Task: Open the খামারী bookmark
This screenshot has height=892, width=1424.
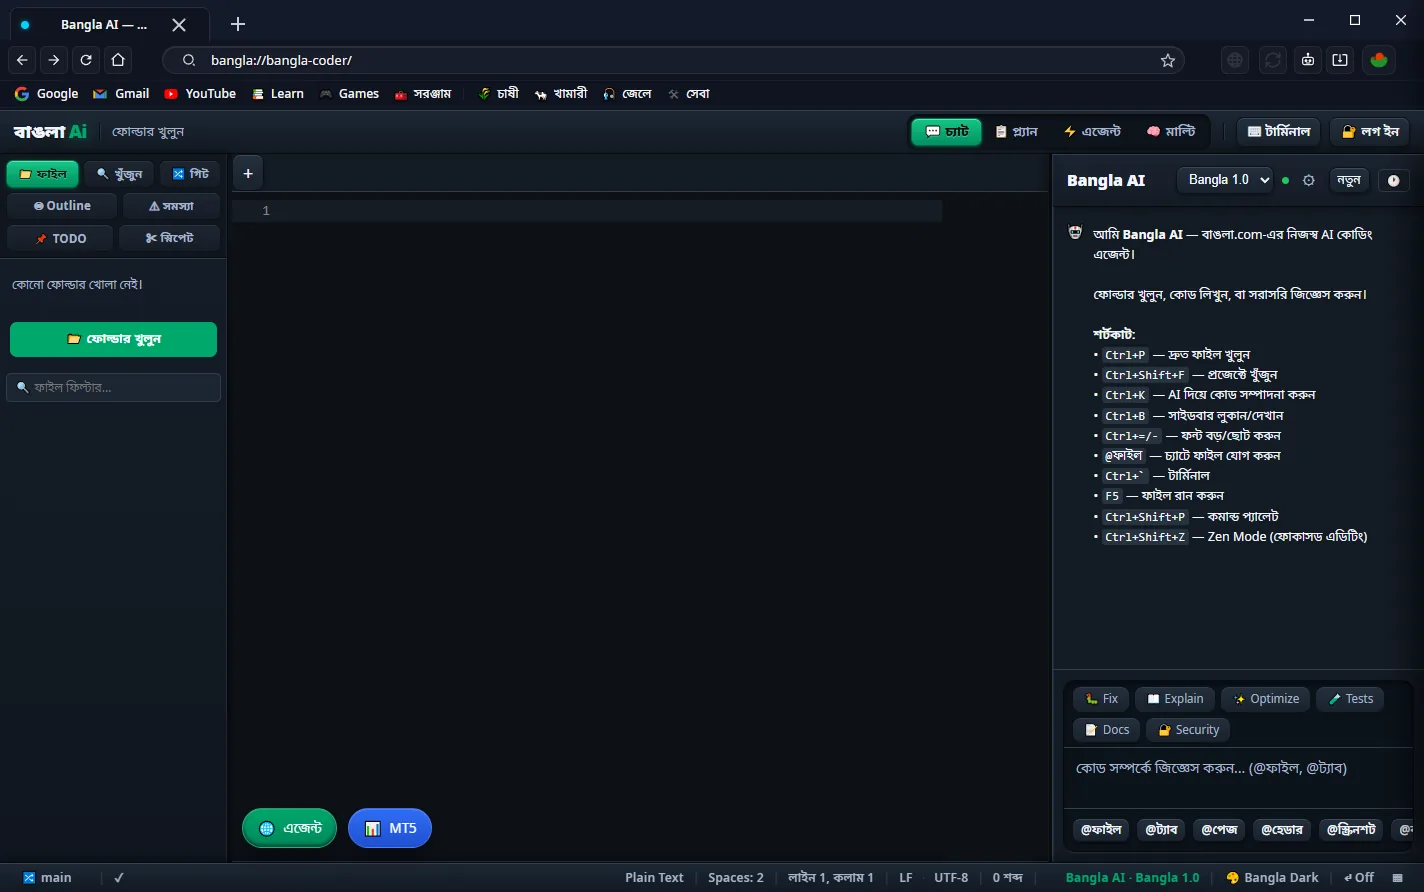Action: pyautogui.click(x=562, y=94)
